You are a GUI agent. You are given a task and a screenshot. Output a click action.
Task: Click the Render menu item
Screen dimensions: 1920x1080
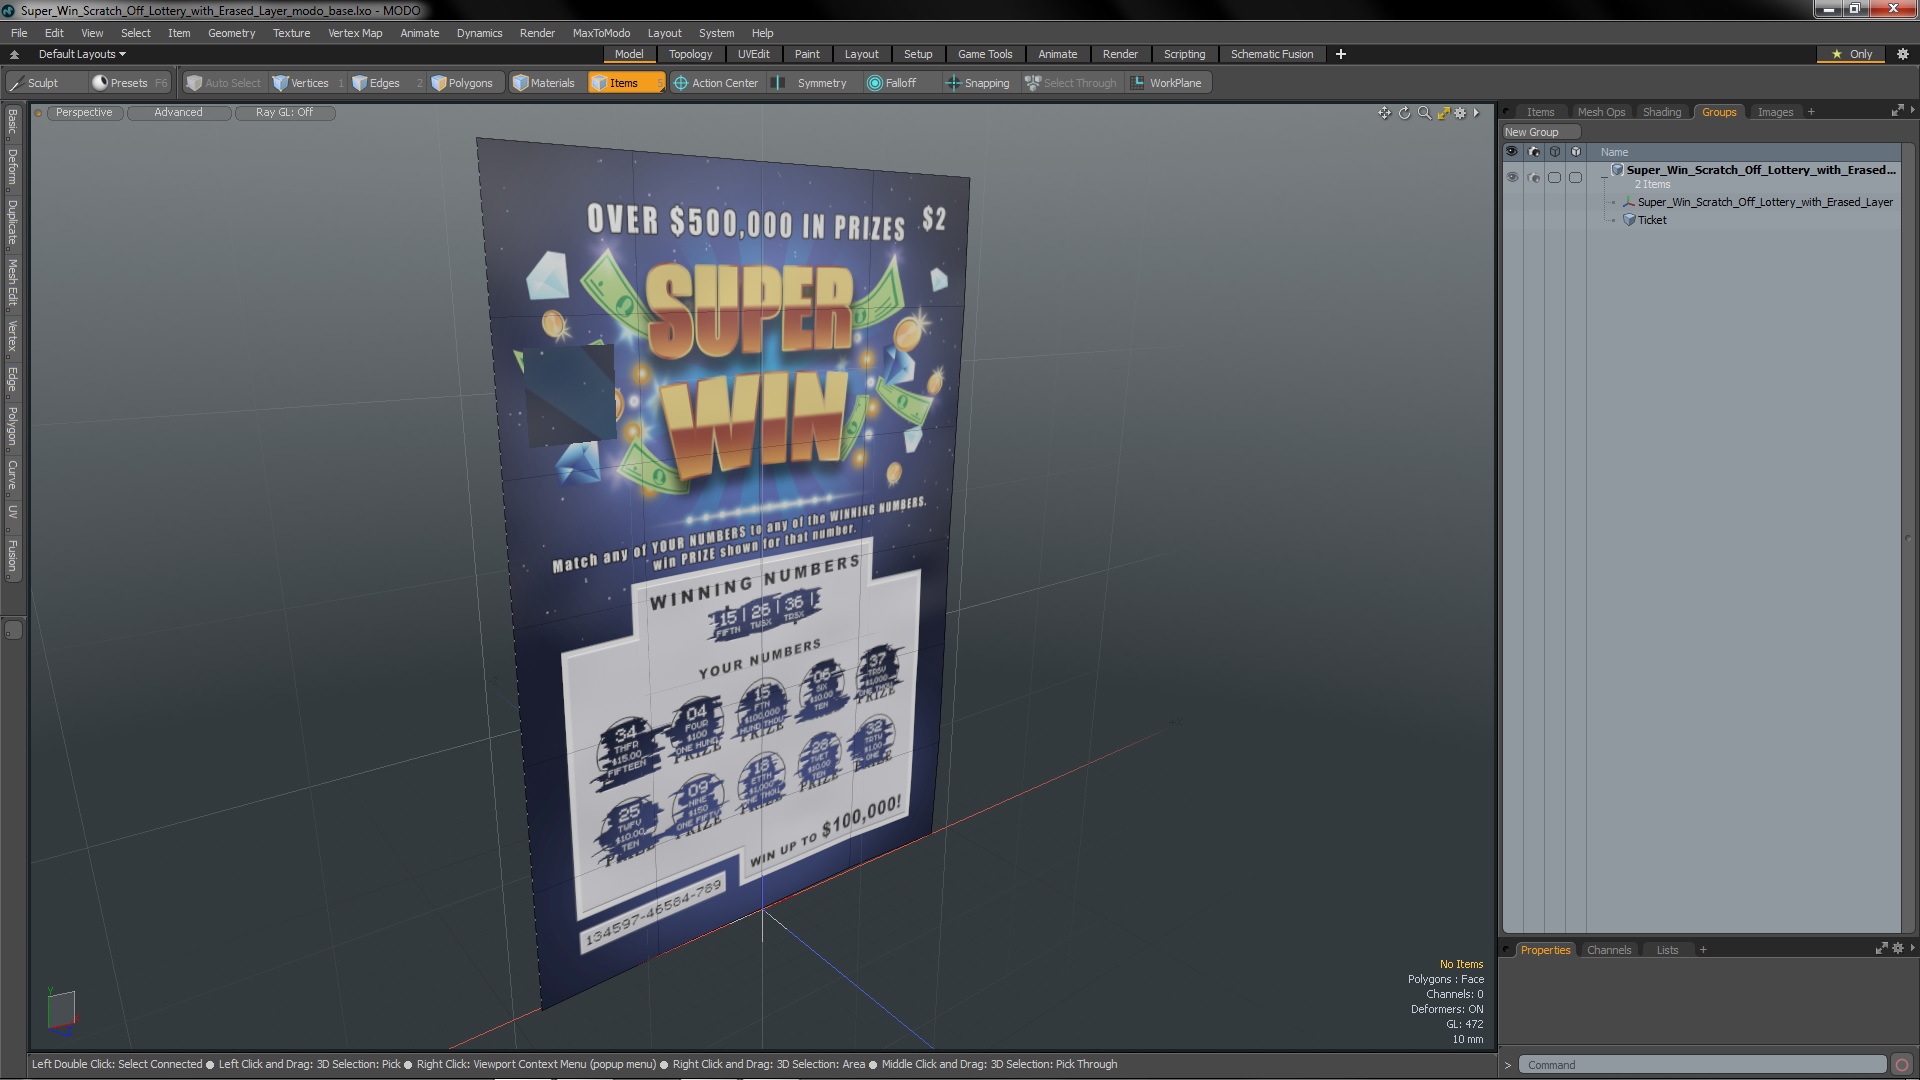click(x=538, y=32)
